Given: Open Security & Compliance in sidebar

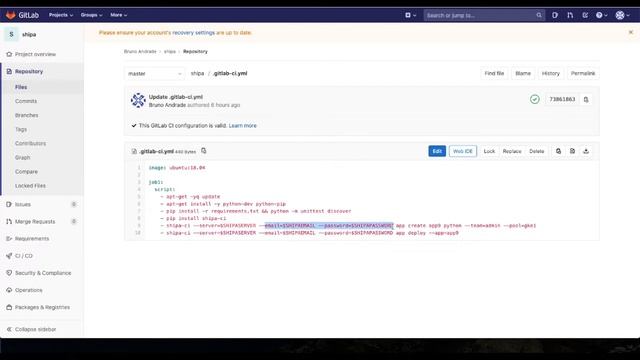Looking at the screenshot, I should pyautogui.click(x=43, y=273).
